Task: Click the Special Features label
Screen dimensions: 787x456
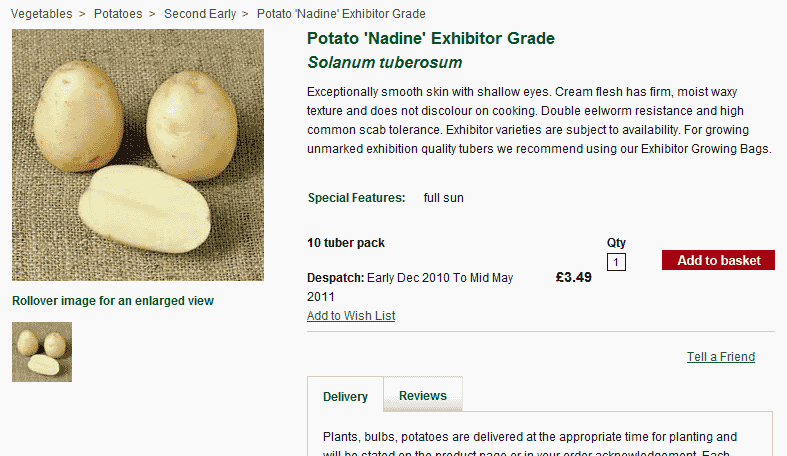Action: (x=357, y=198)
